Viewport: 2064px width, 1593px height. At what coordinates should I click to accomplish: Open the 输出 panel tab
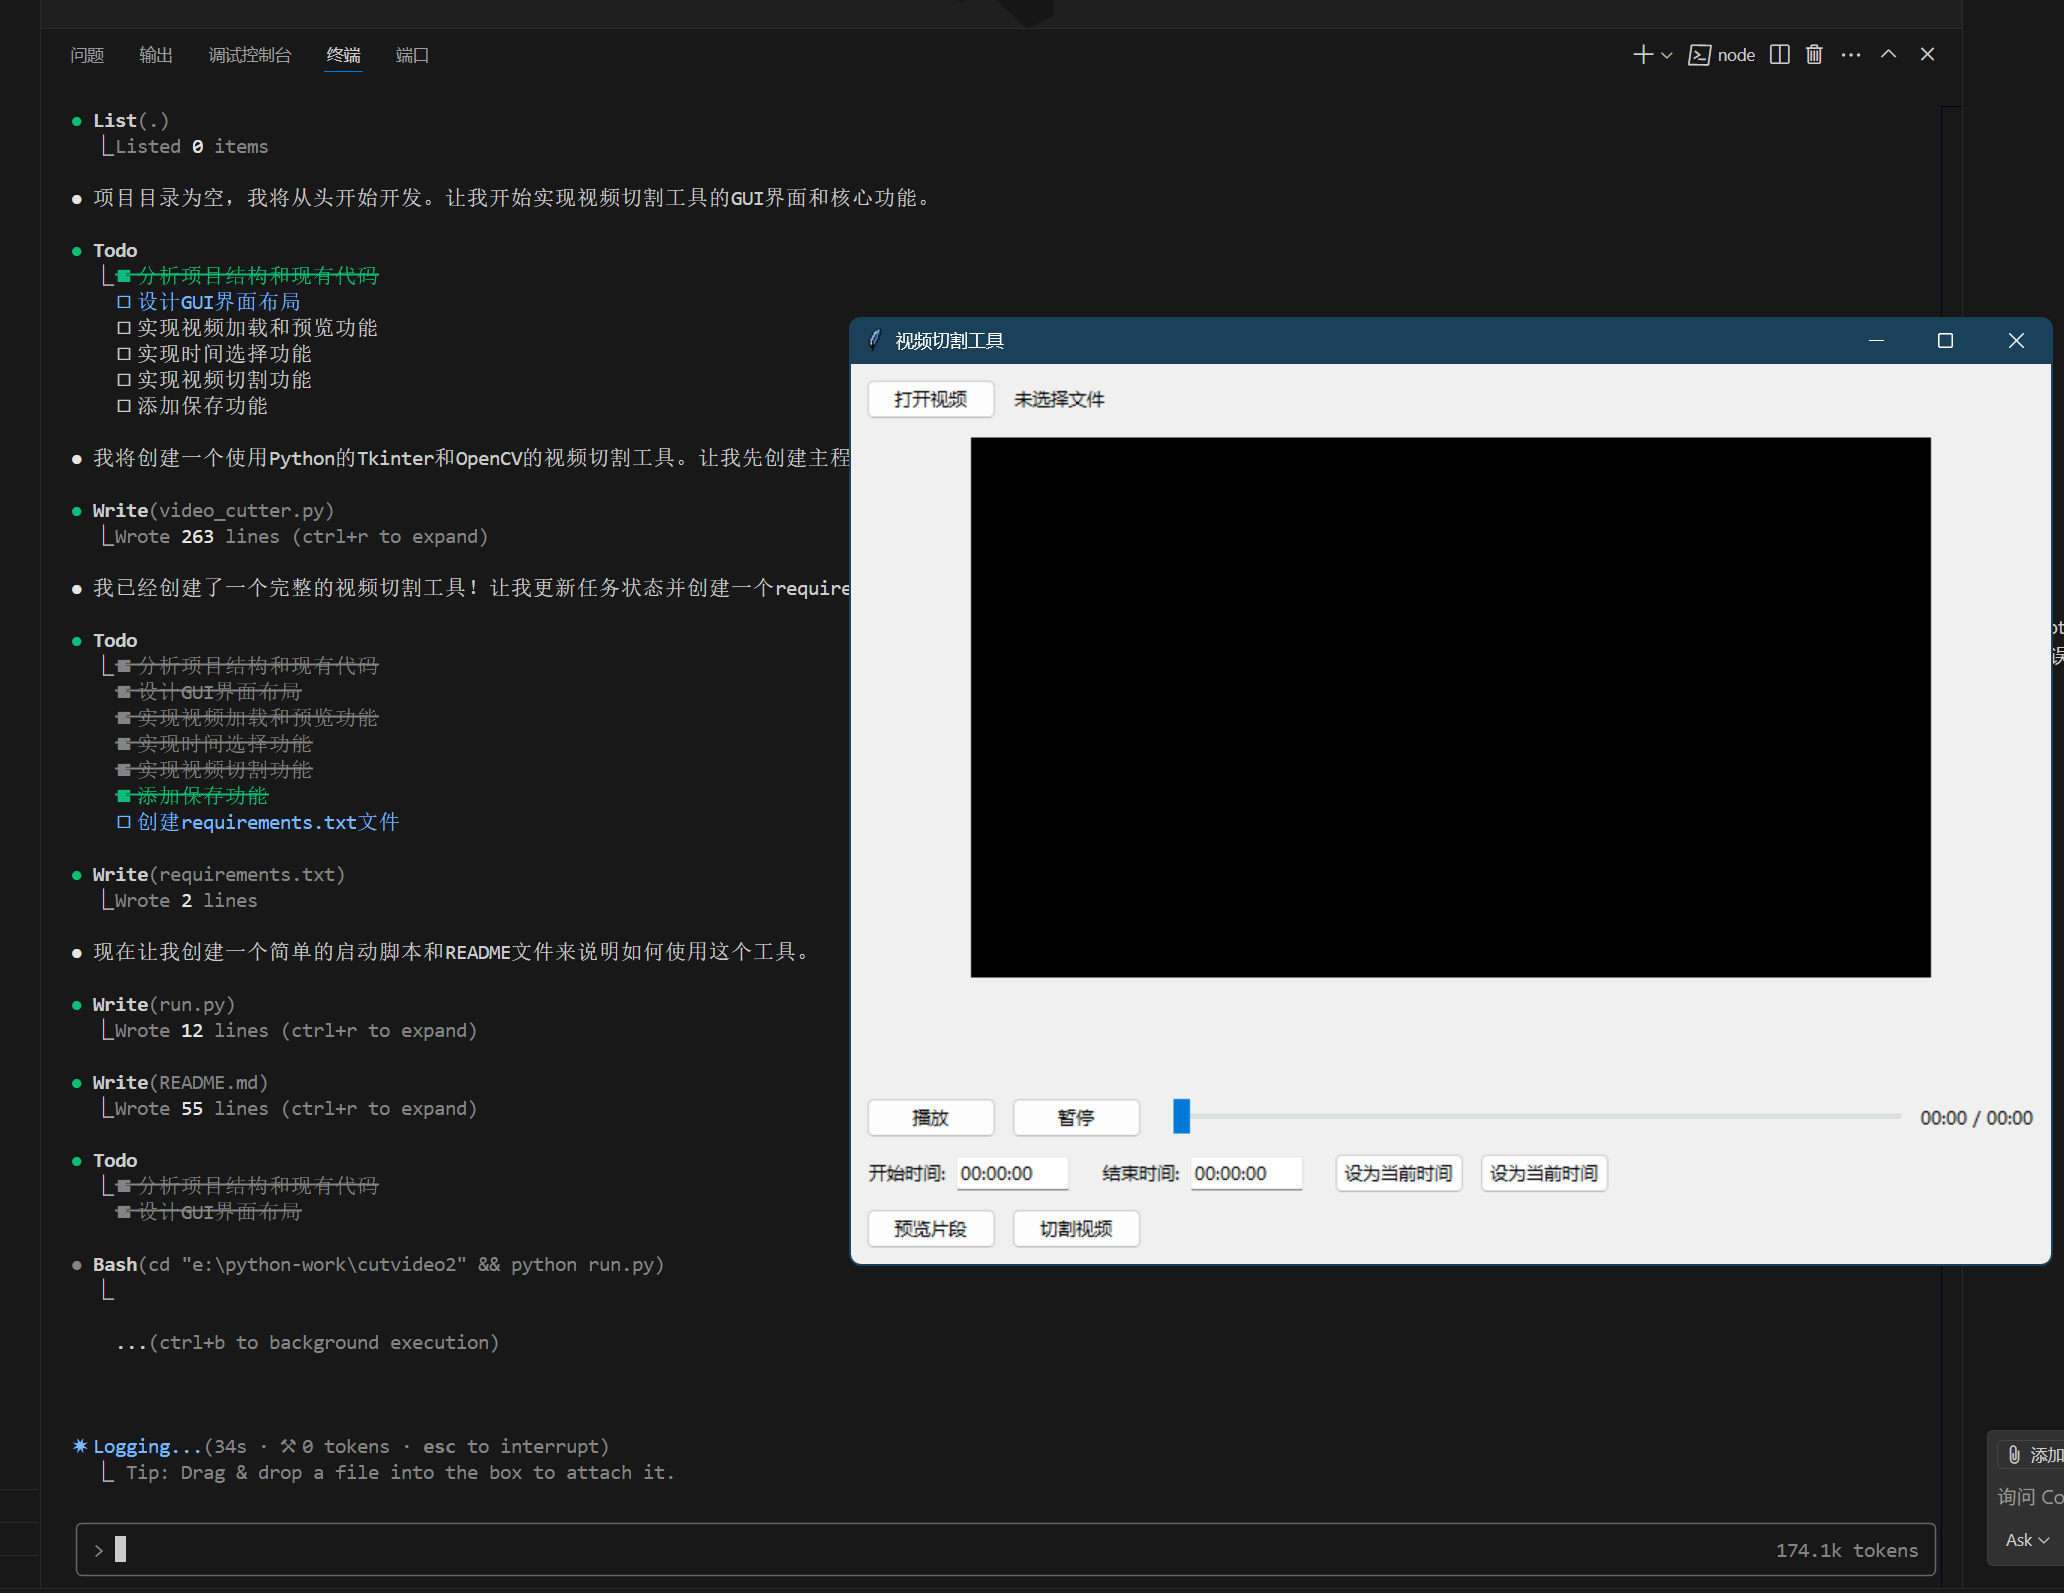(x=155, y=55)
